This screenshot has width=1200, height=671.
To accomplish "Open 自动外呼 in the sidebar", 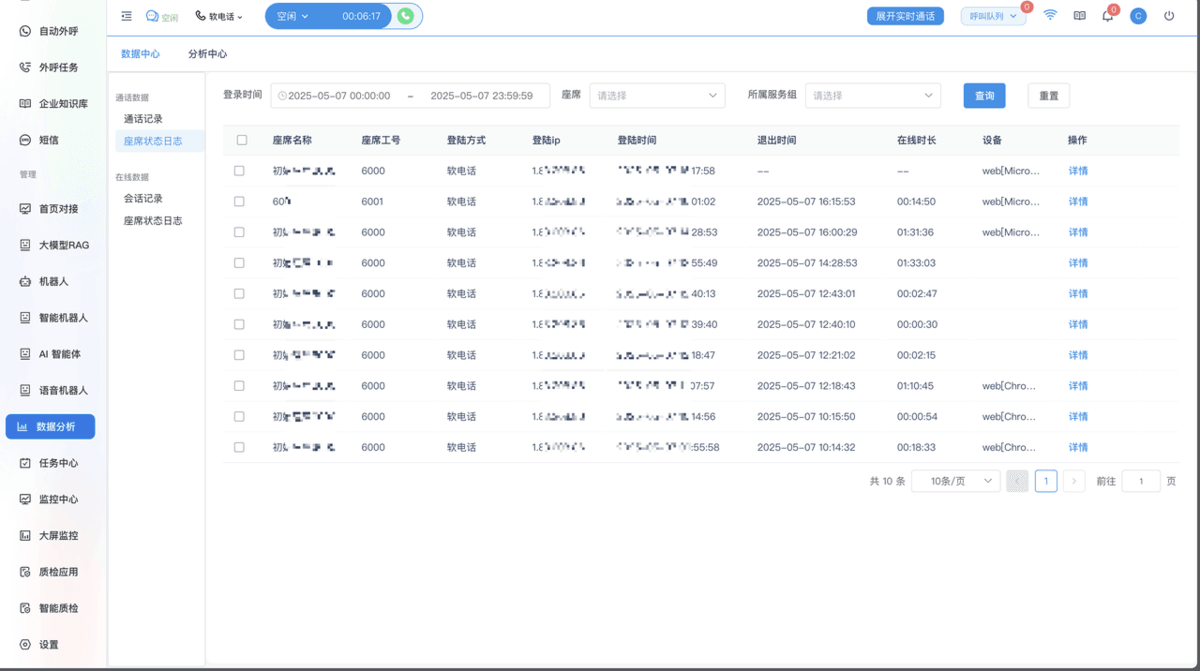I will point(50,31).
